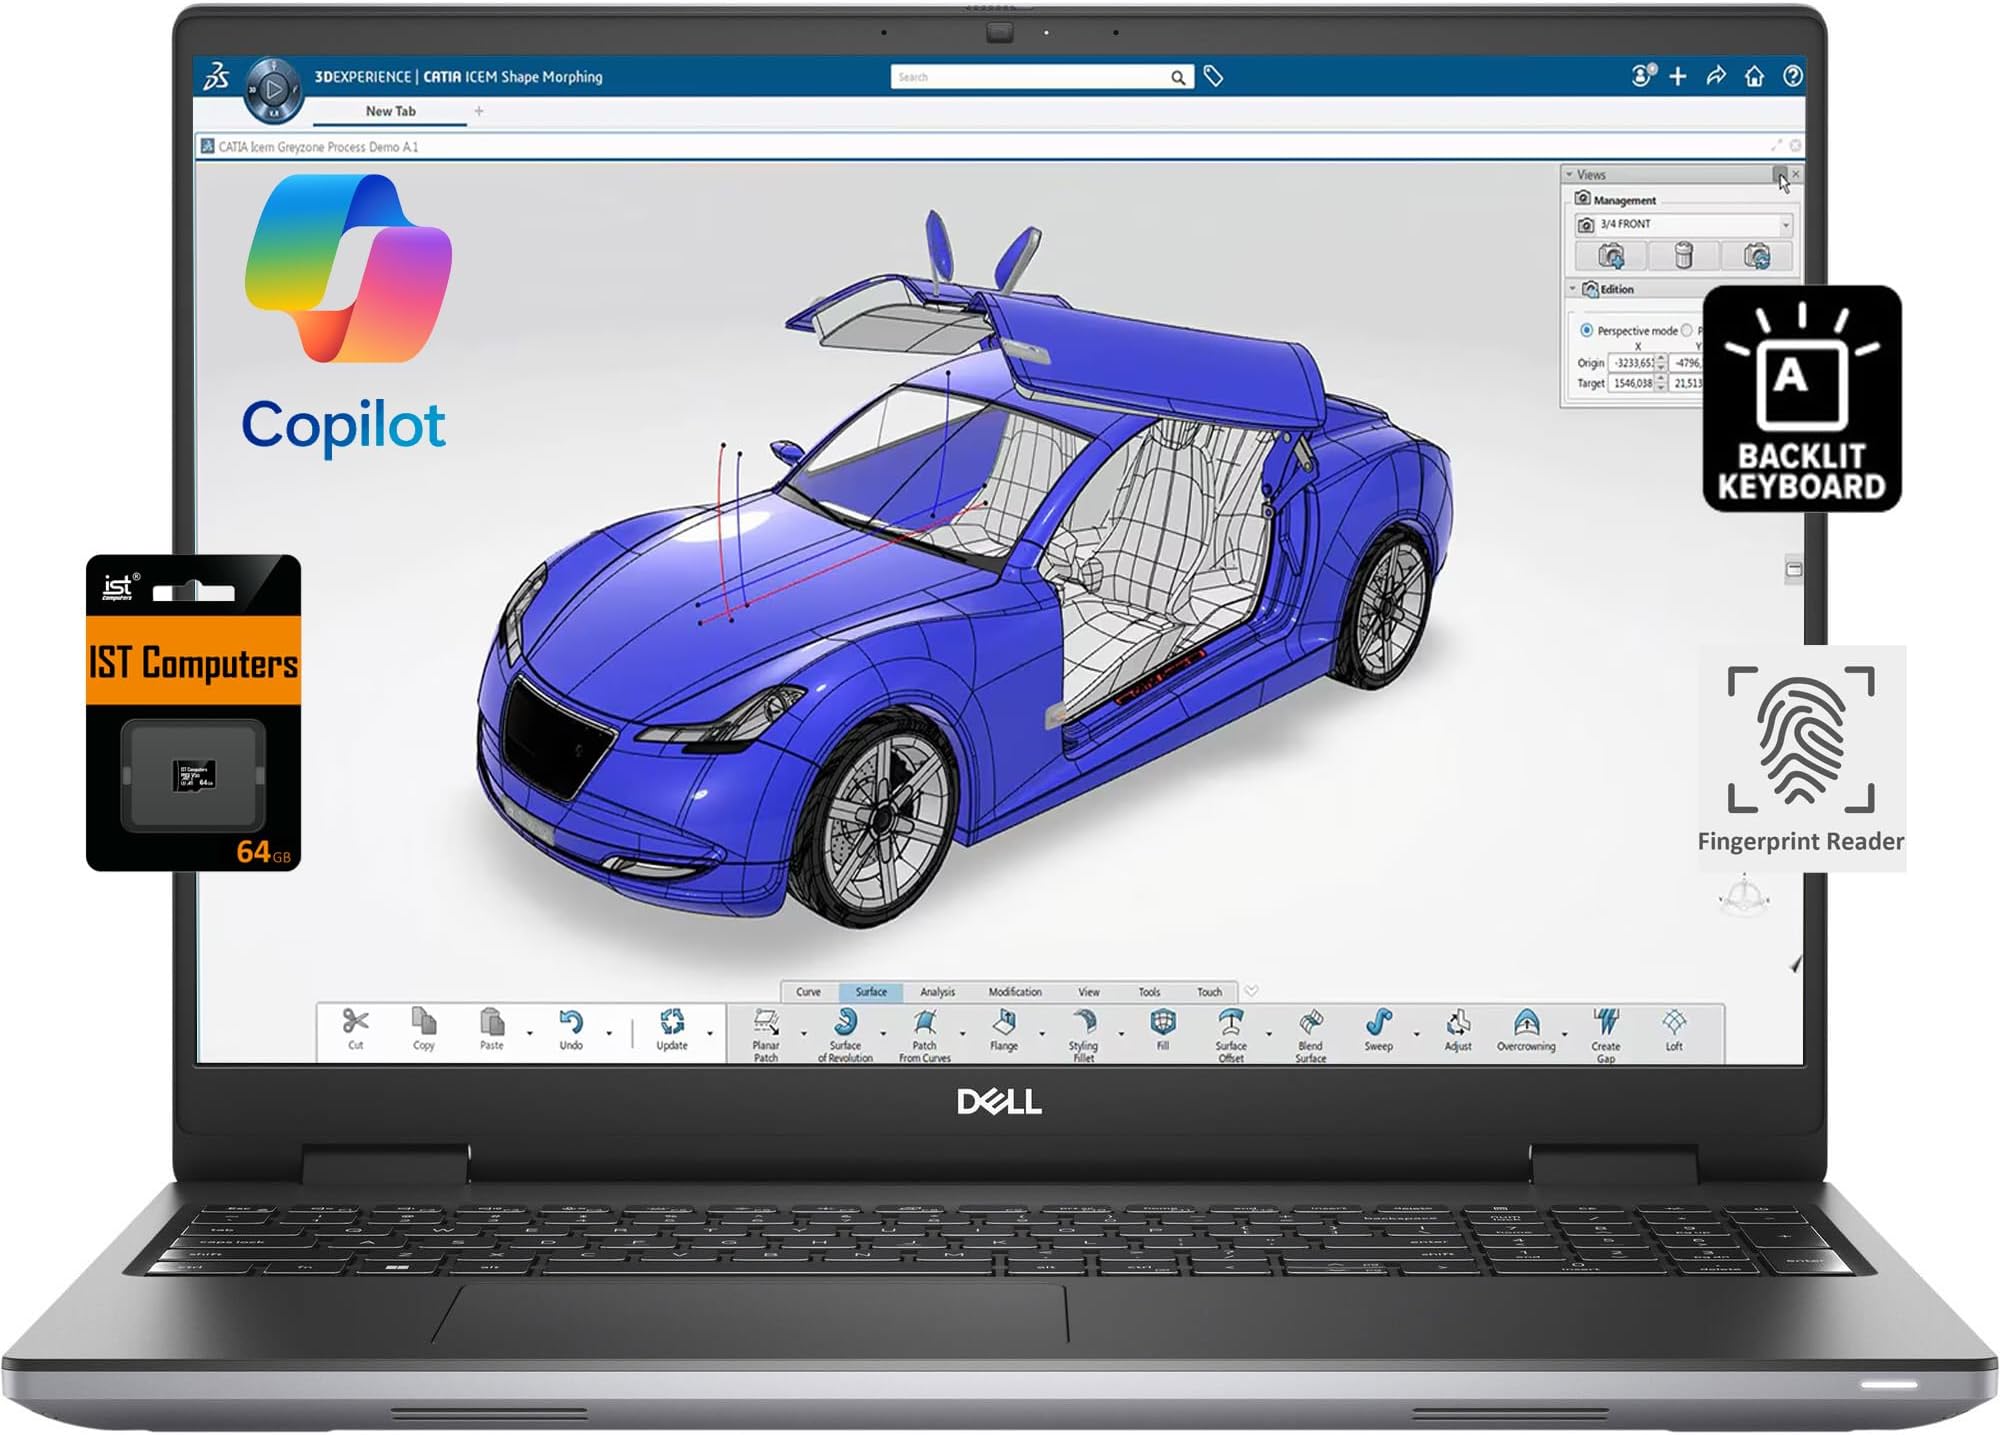
Task: Open the 3/4 FRONT view dropdown
Action: pos(1786,225)
